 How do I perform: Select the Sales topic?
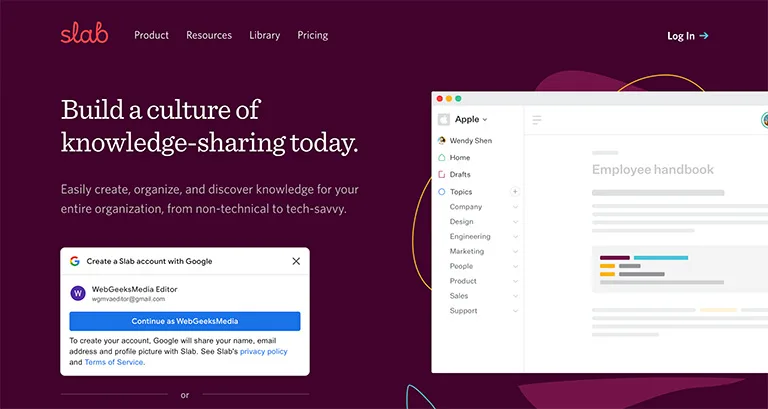point(459,296)
